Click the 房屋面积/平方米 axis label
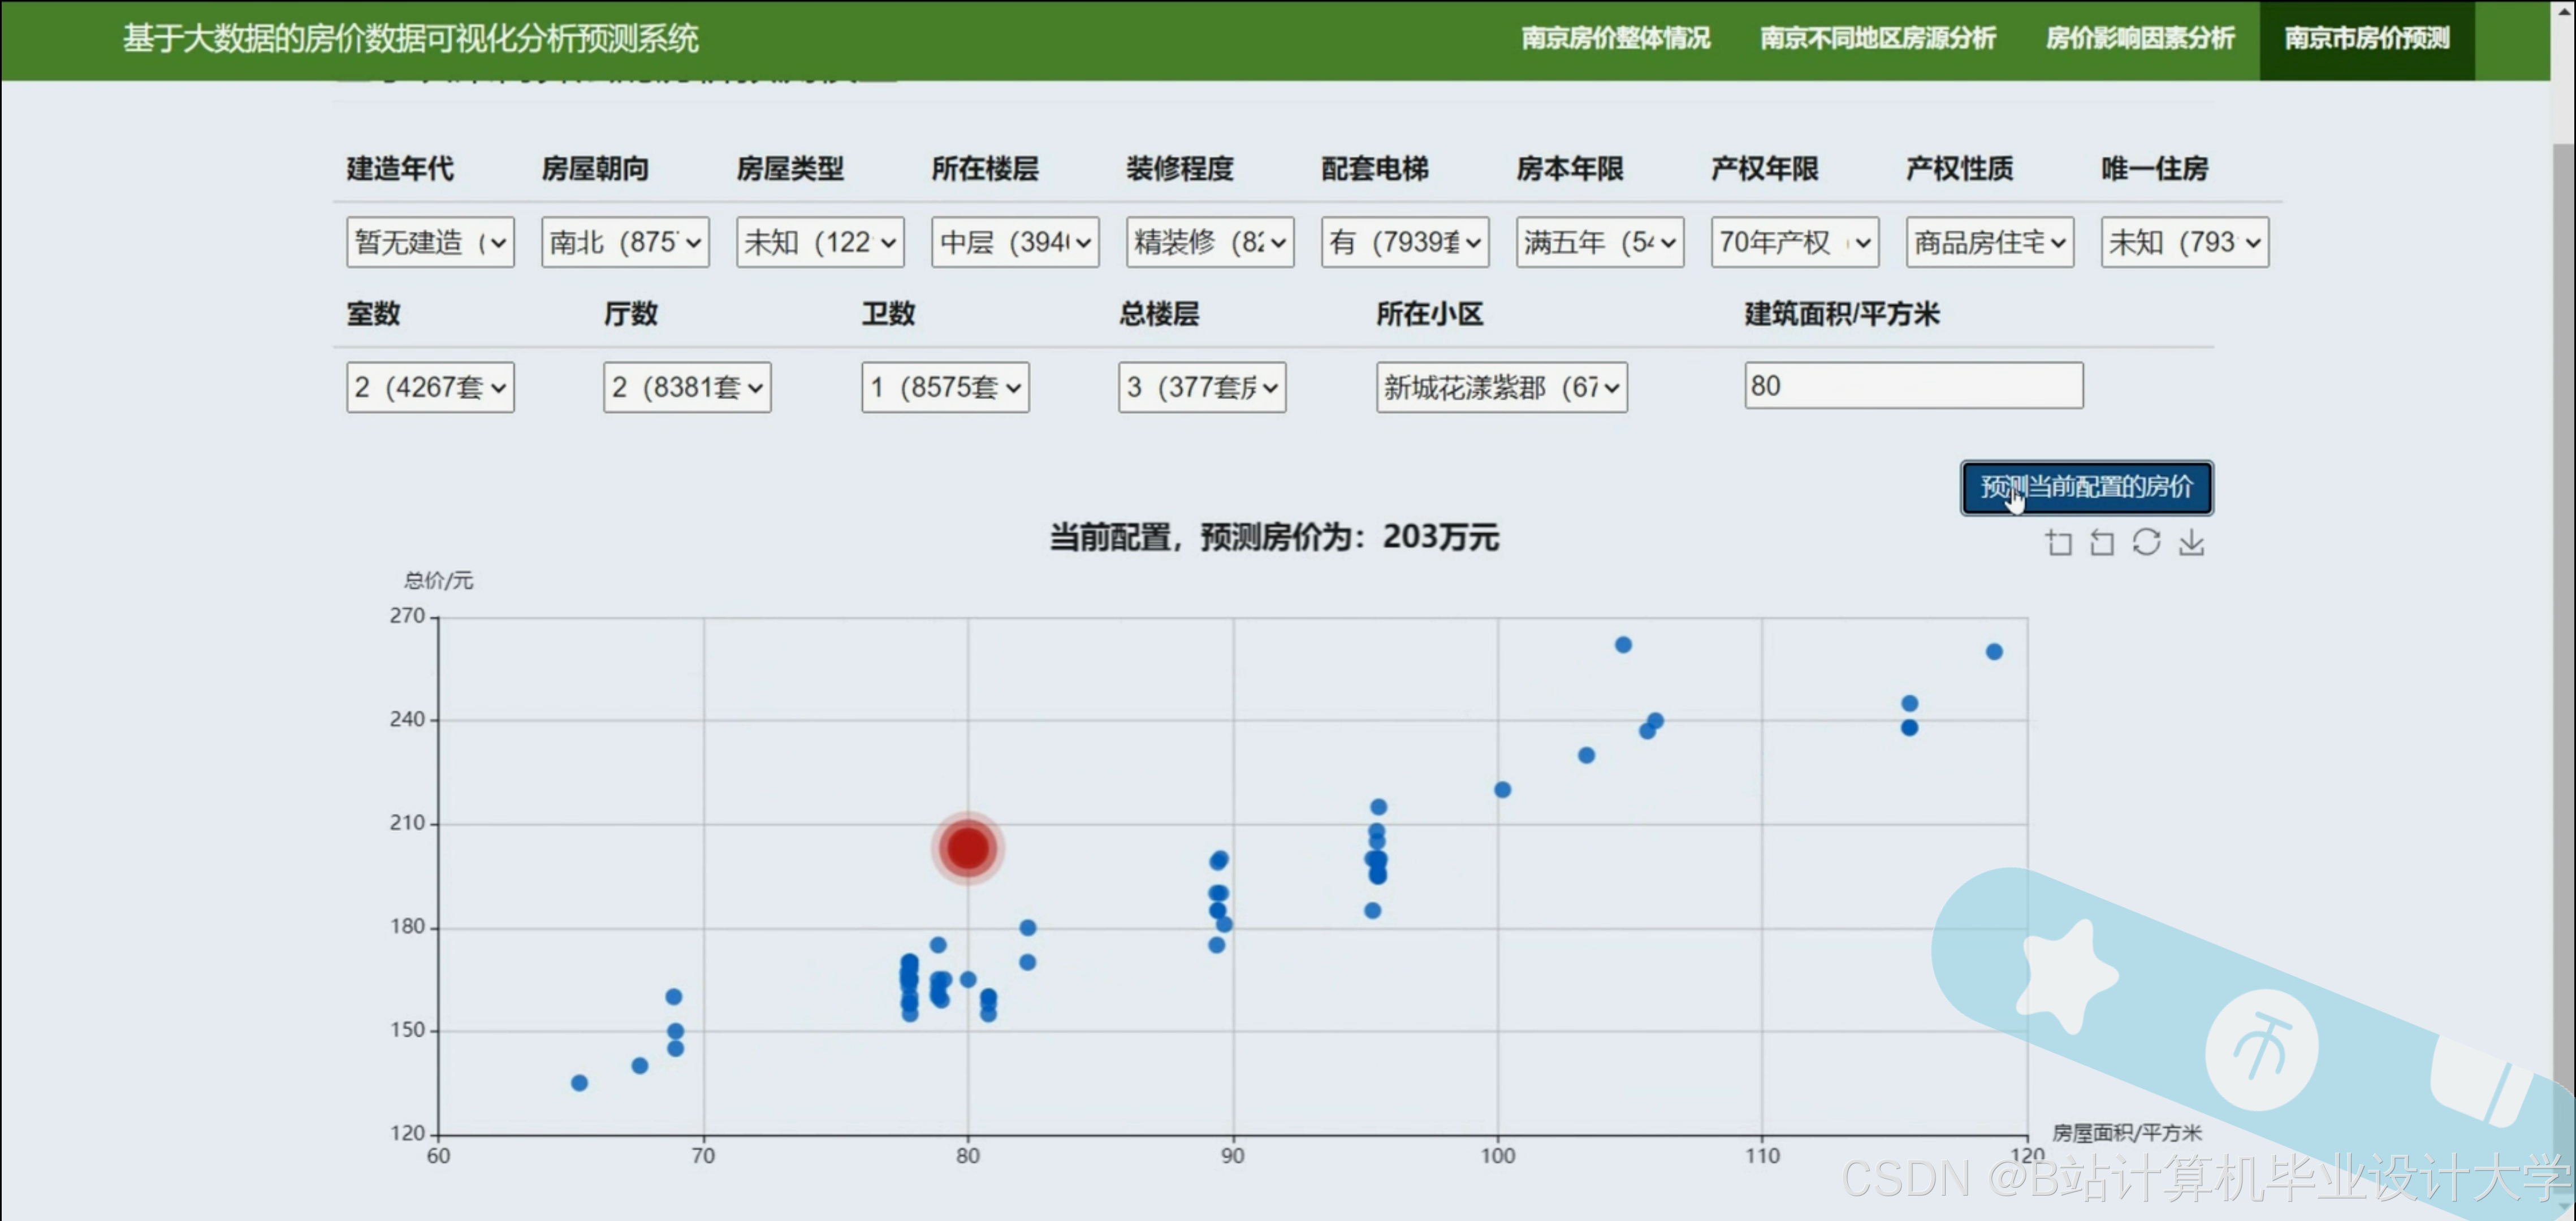Screen dimensions: 2576x1221 tap(2127, 1132)
